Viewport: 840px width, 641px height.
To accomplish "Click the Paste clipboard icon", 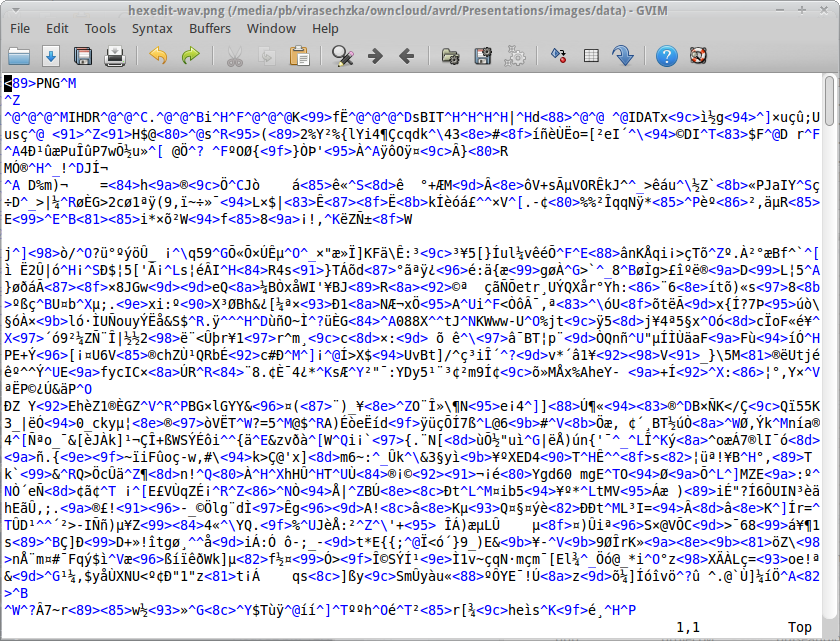I will pos(297,56).
